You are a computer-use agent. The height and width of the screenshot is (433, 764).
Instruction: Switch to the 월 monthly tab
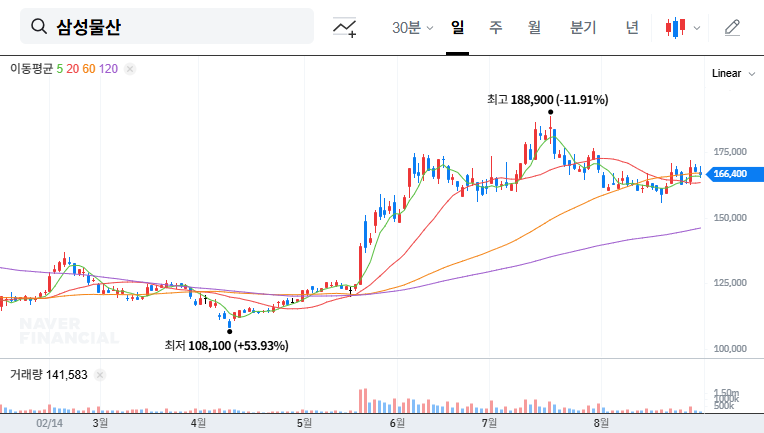[x=535, y=27]
